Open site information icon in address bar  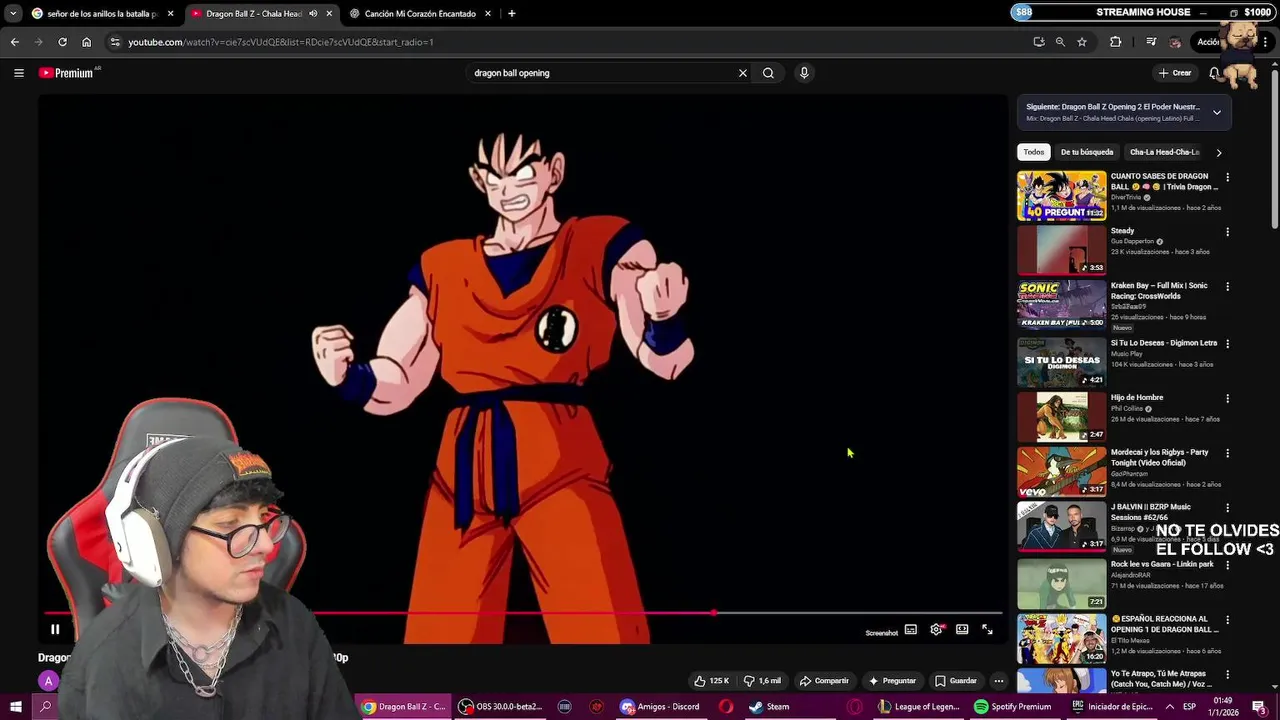pyautogui.click(x=115, y=42)
